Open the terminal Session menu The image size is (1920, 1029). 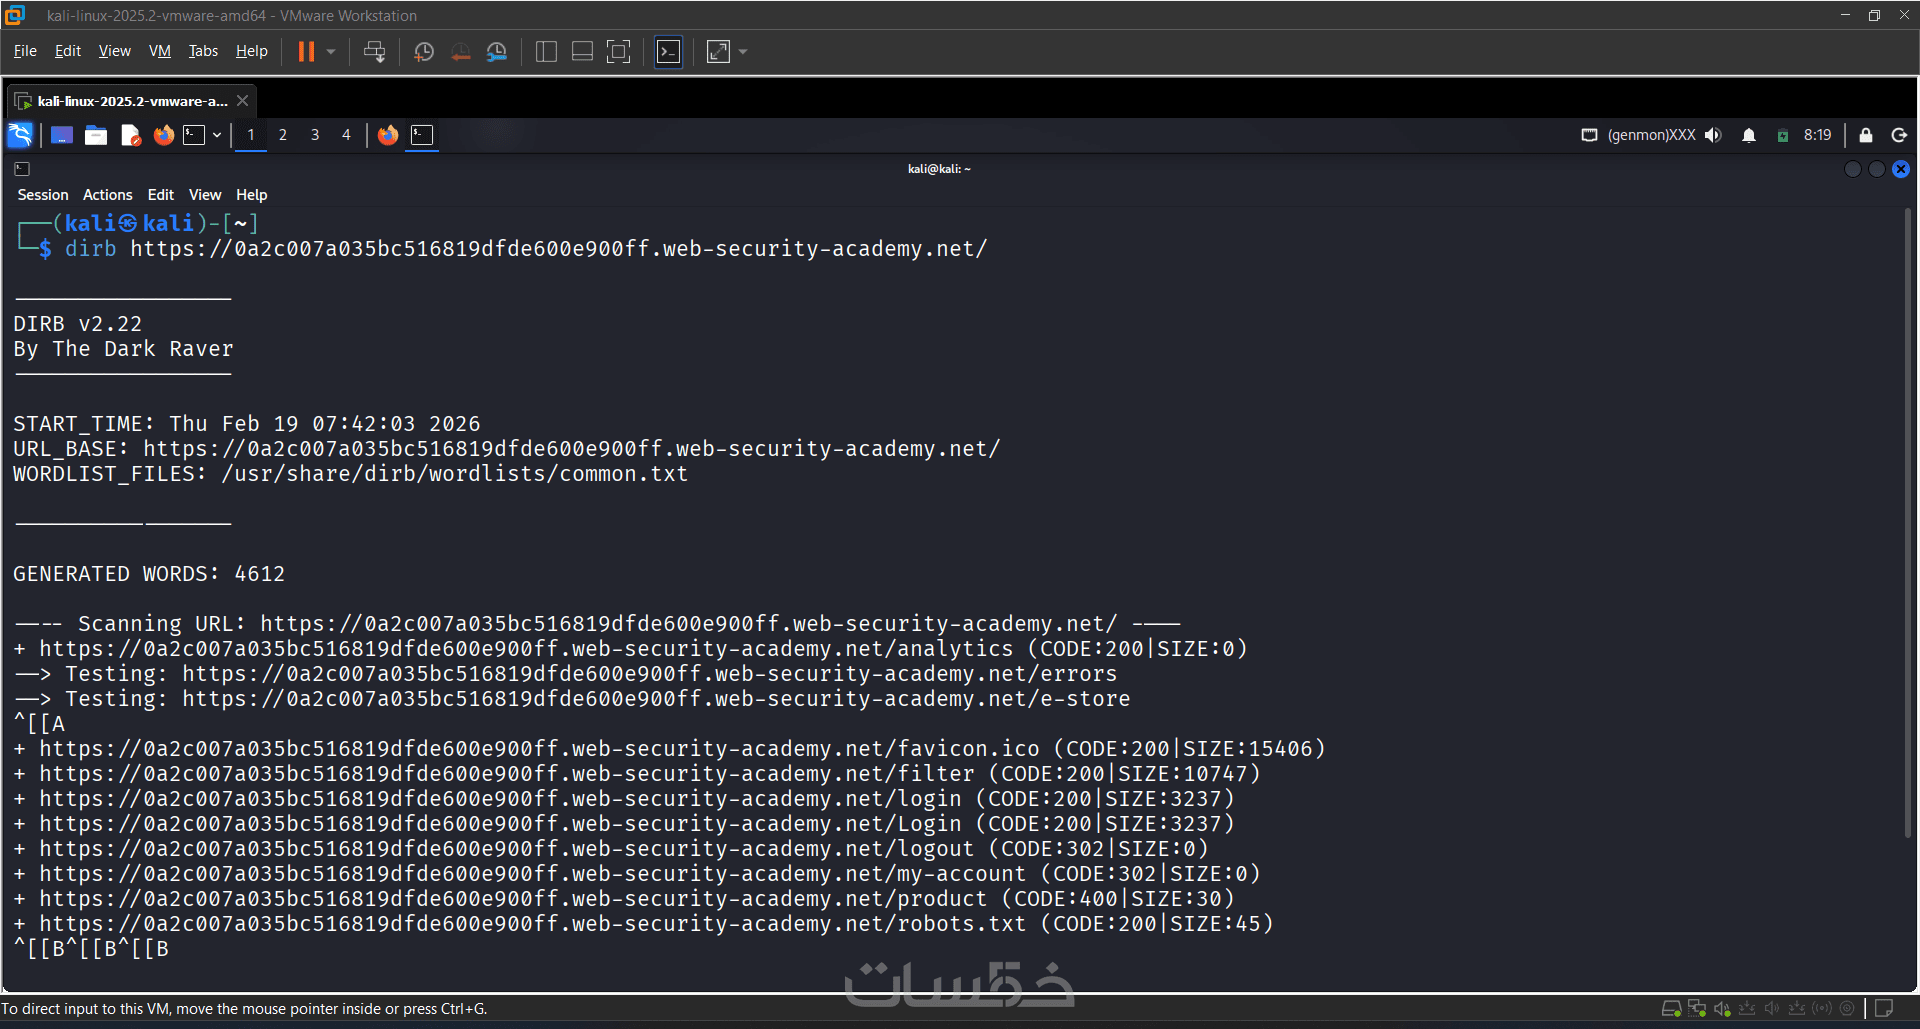(43, 195)
